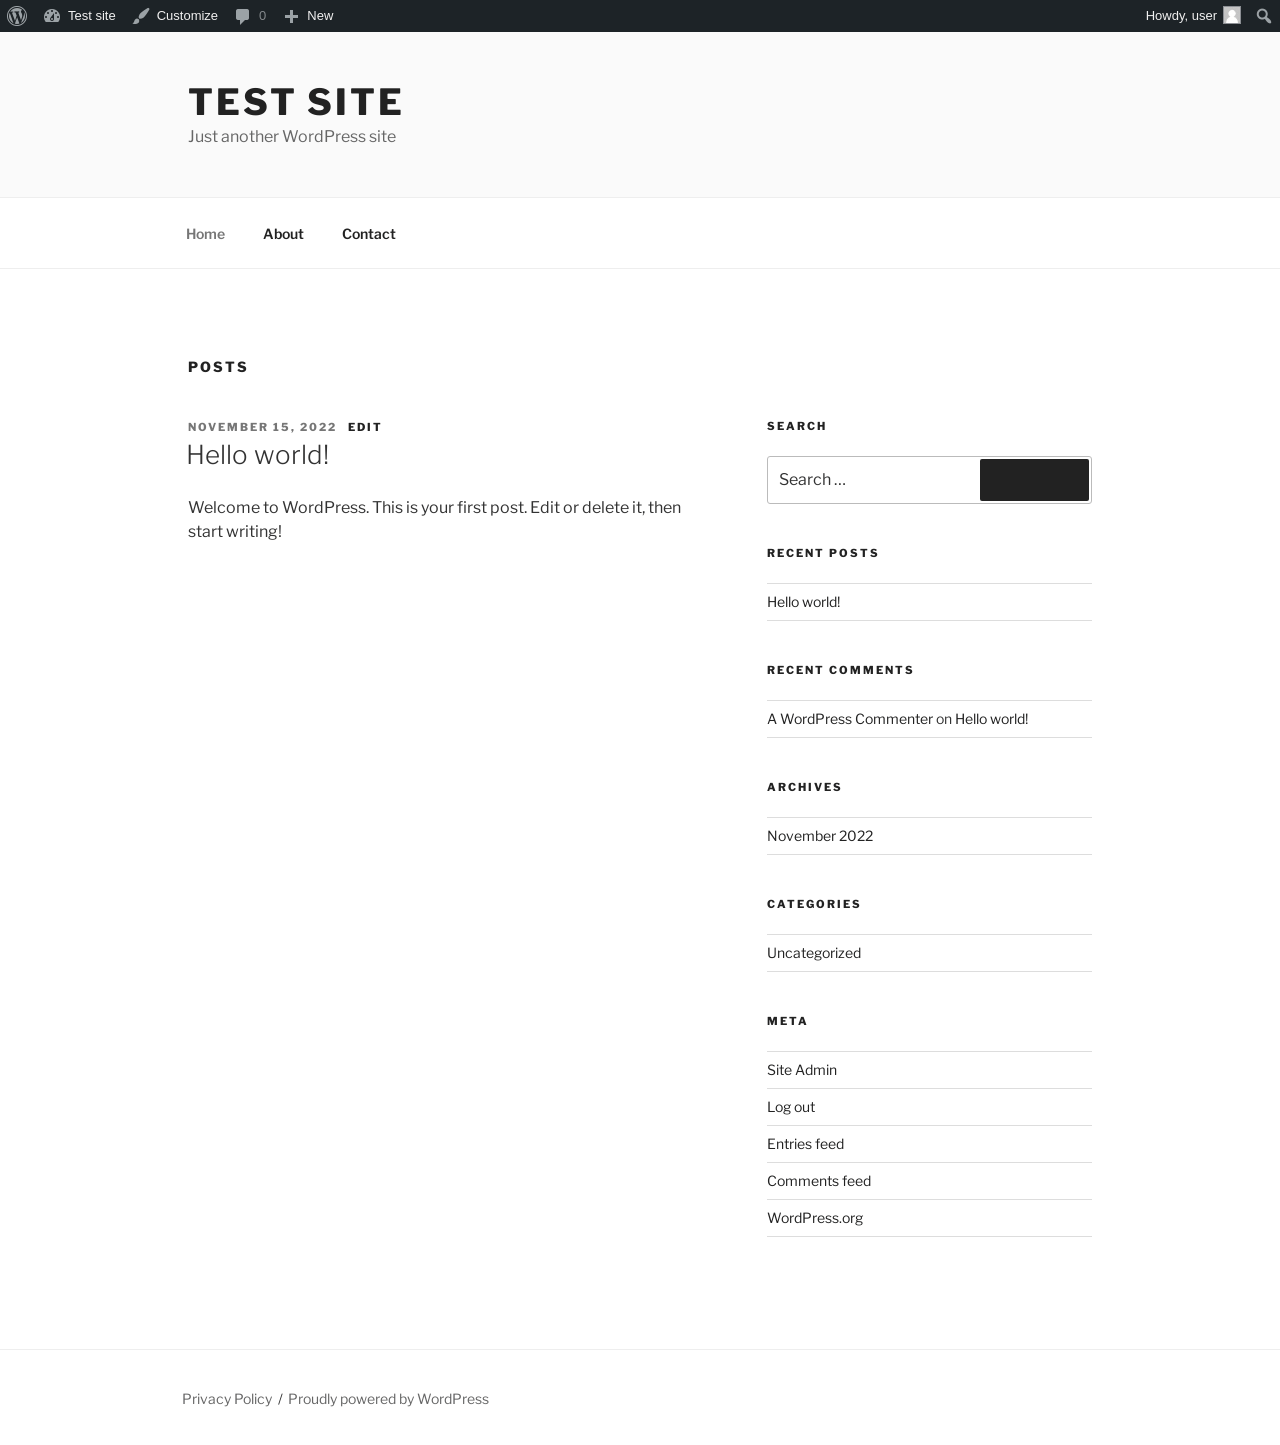This screenshot has height=1445, width=1280.
Task: Open the Test site dashboard icon
Action: (52, 16)
